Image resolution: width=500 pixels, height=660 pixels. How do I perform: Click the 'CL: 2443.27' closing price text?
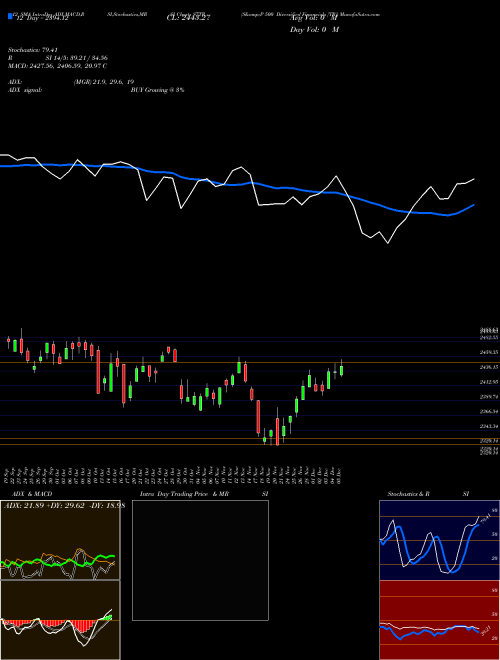pyautogui.click(x=186, y=18)
